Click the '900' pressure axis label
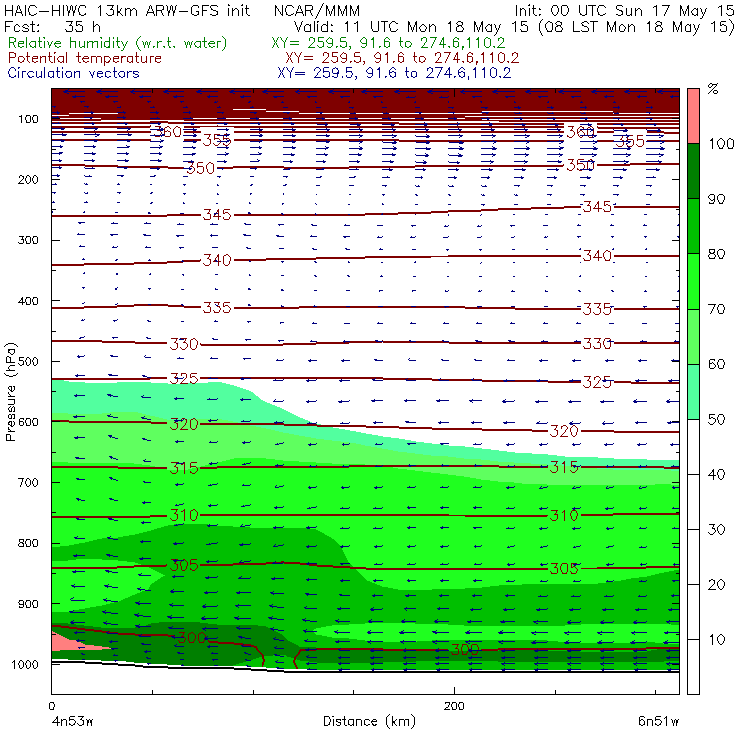740x740 pixels. pos(28,604)
